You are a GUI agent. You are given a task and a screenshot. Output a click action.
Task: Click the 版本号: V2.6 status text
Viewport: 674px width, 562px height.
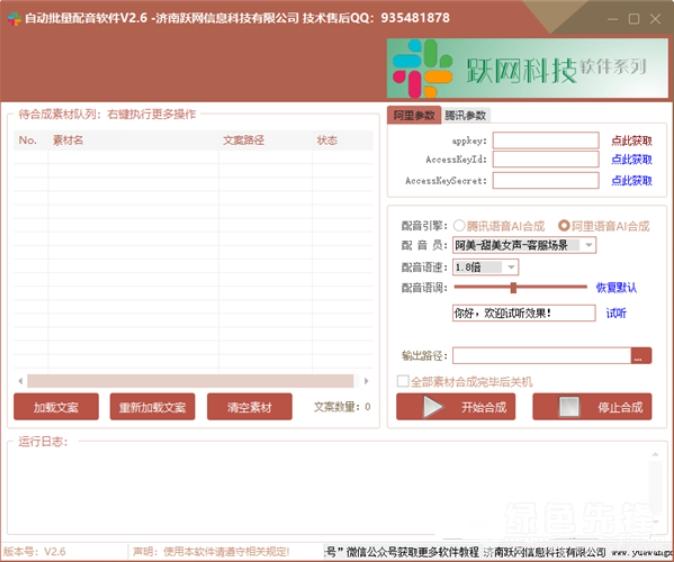click(x=35, y=552)
